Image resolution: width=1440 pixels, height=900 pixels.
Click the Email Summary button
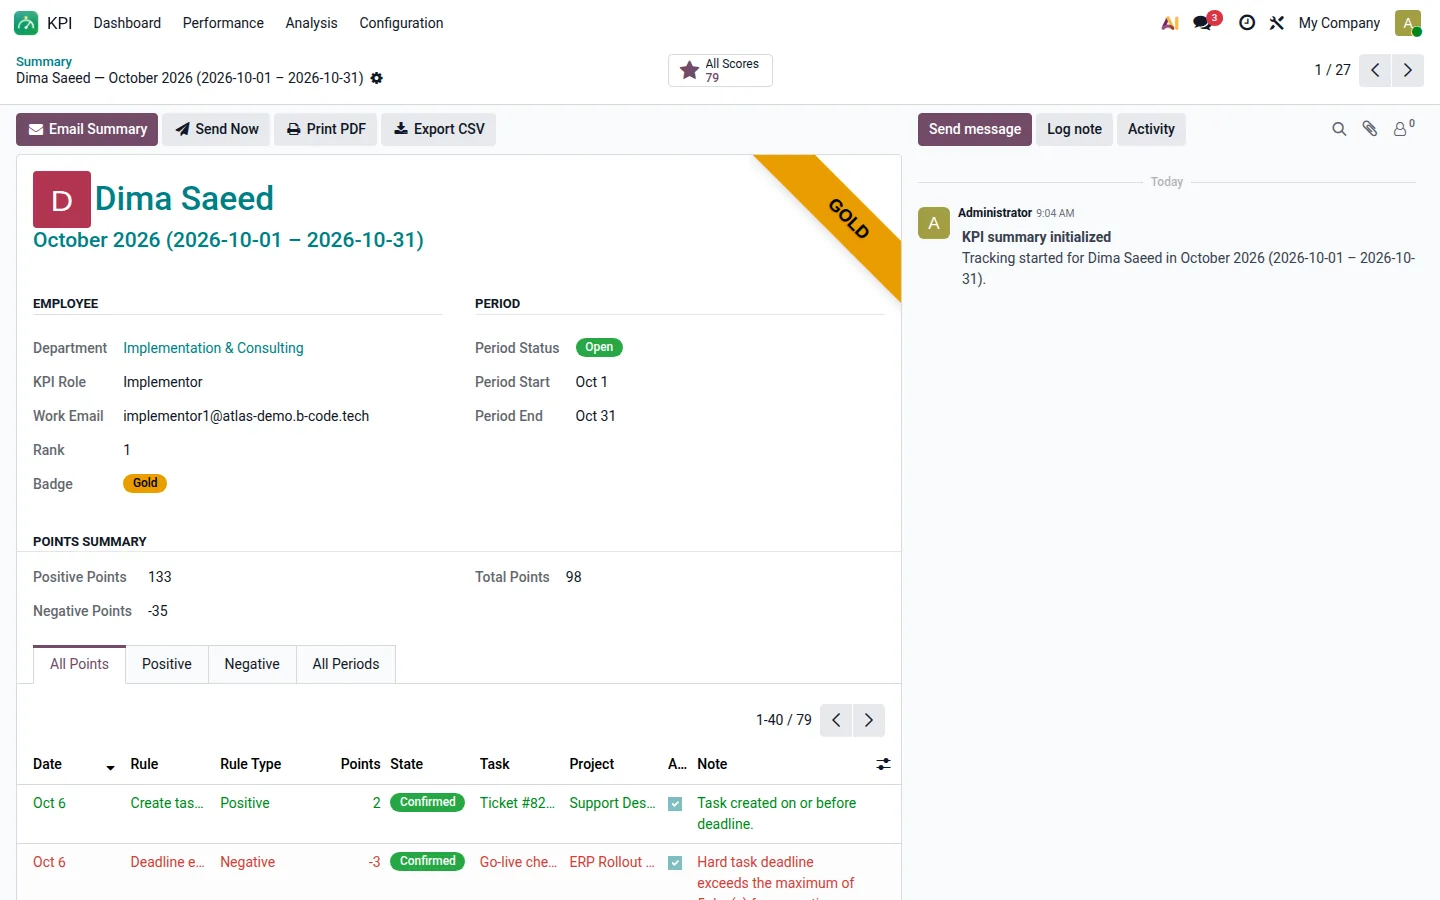(x=87, y=129)
